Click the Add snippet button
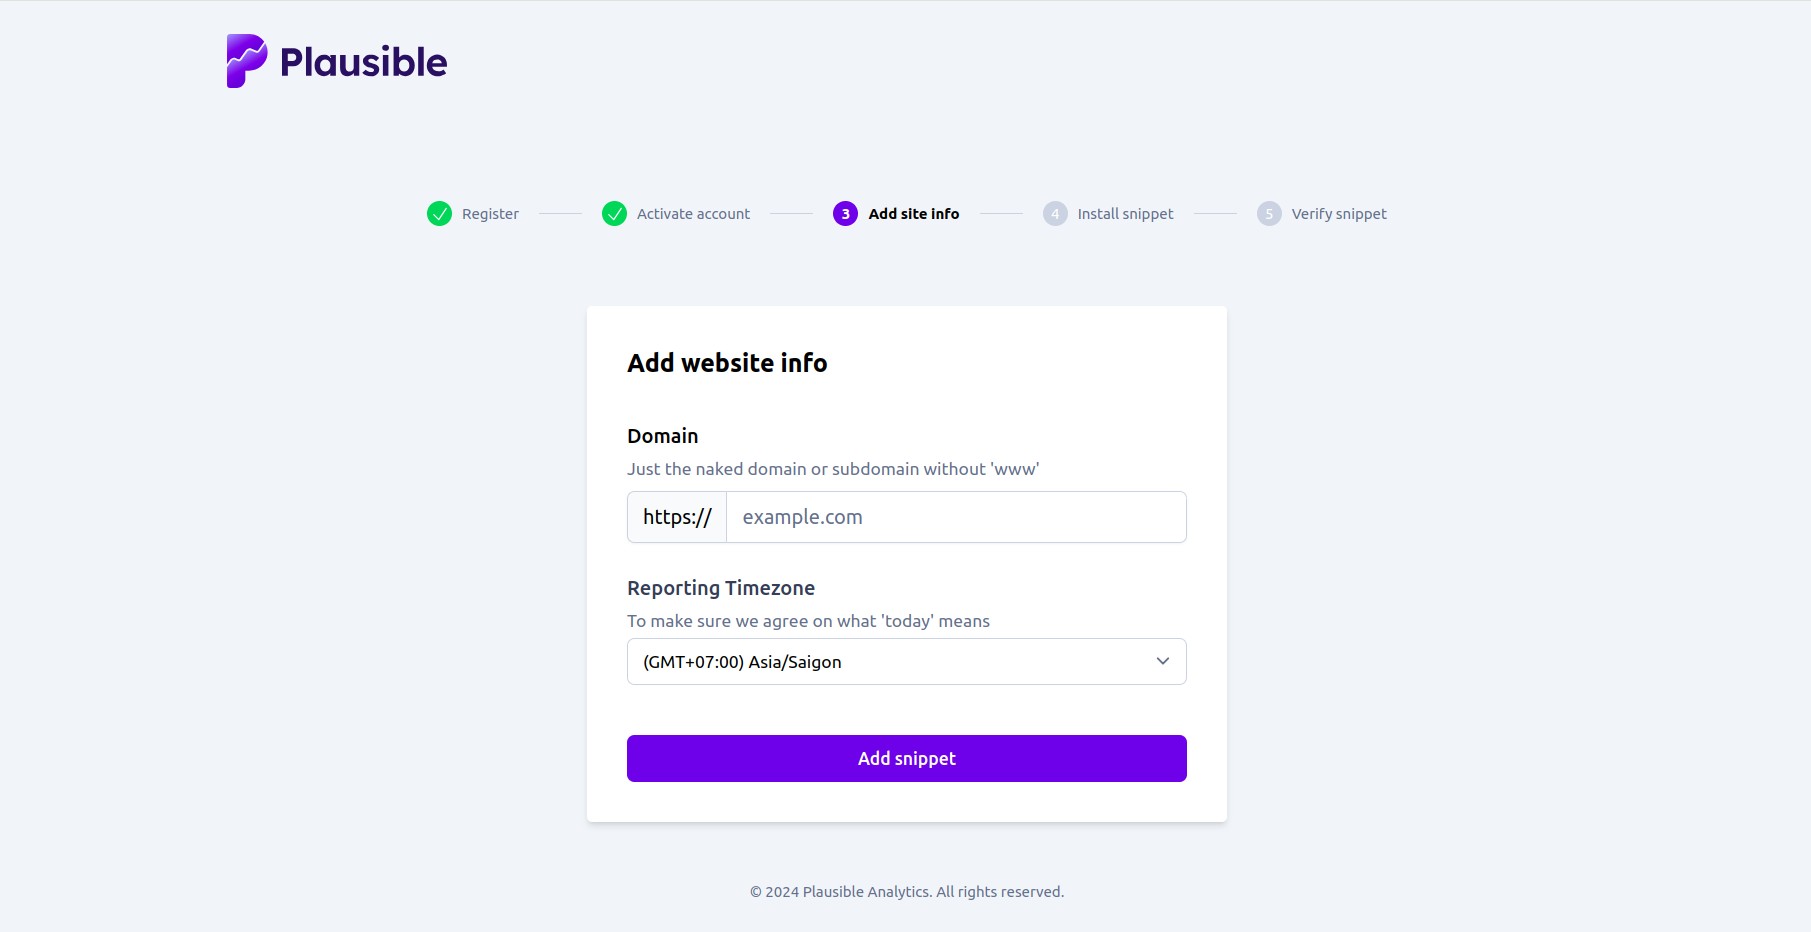 click(907, 759)
